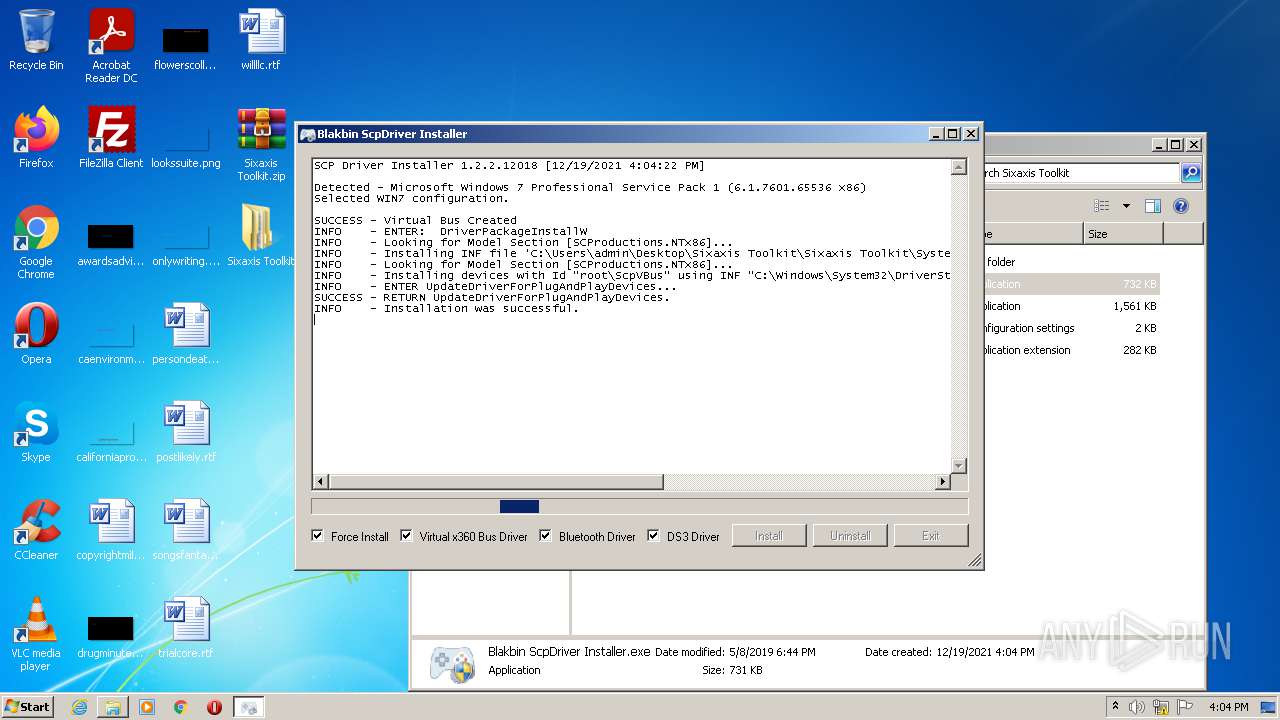
Task: Open the Opera browser shortcut
Action: pos(36,334)
